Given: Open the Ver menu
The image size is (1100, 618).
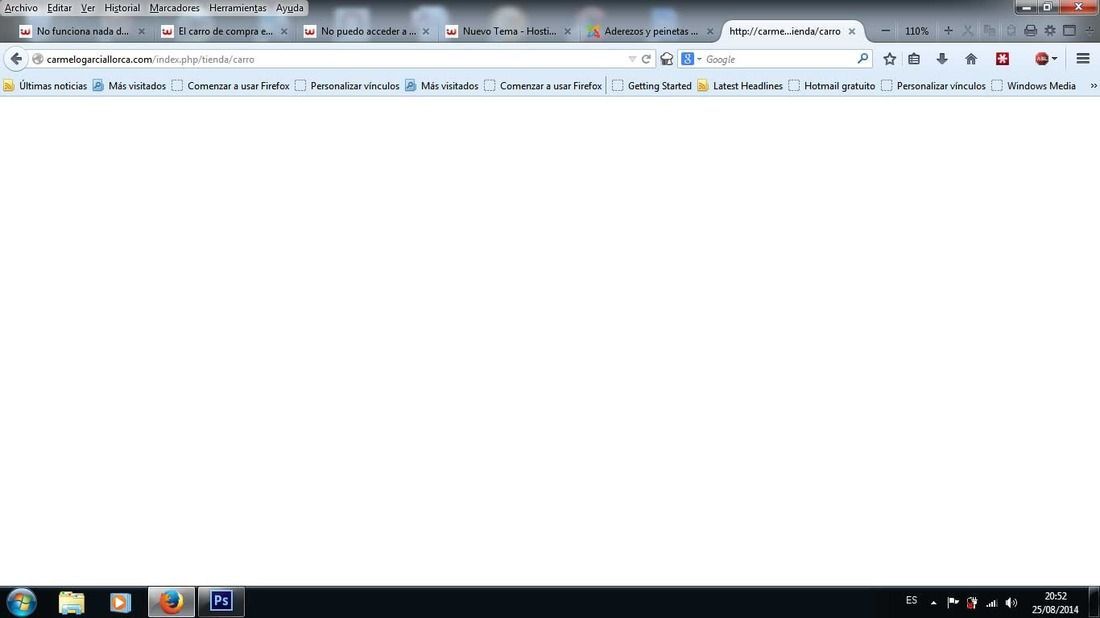Looking at the screenshot, I should coord(88,8).
